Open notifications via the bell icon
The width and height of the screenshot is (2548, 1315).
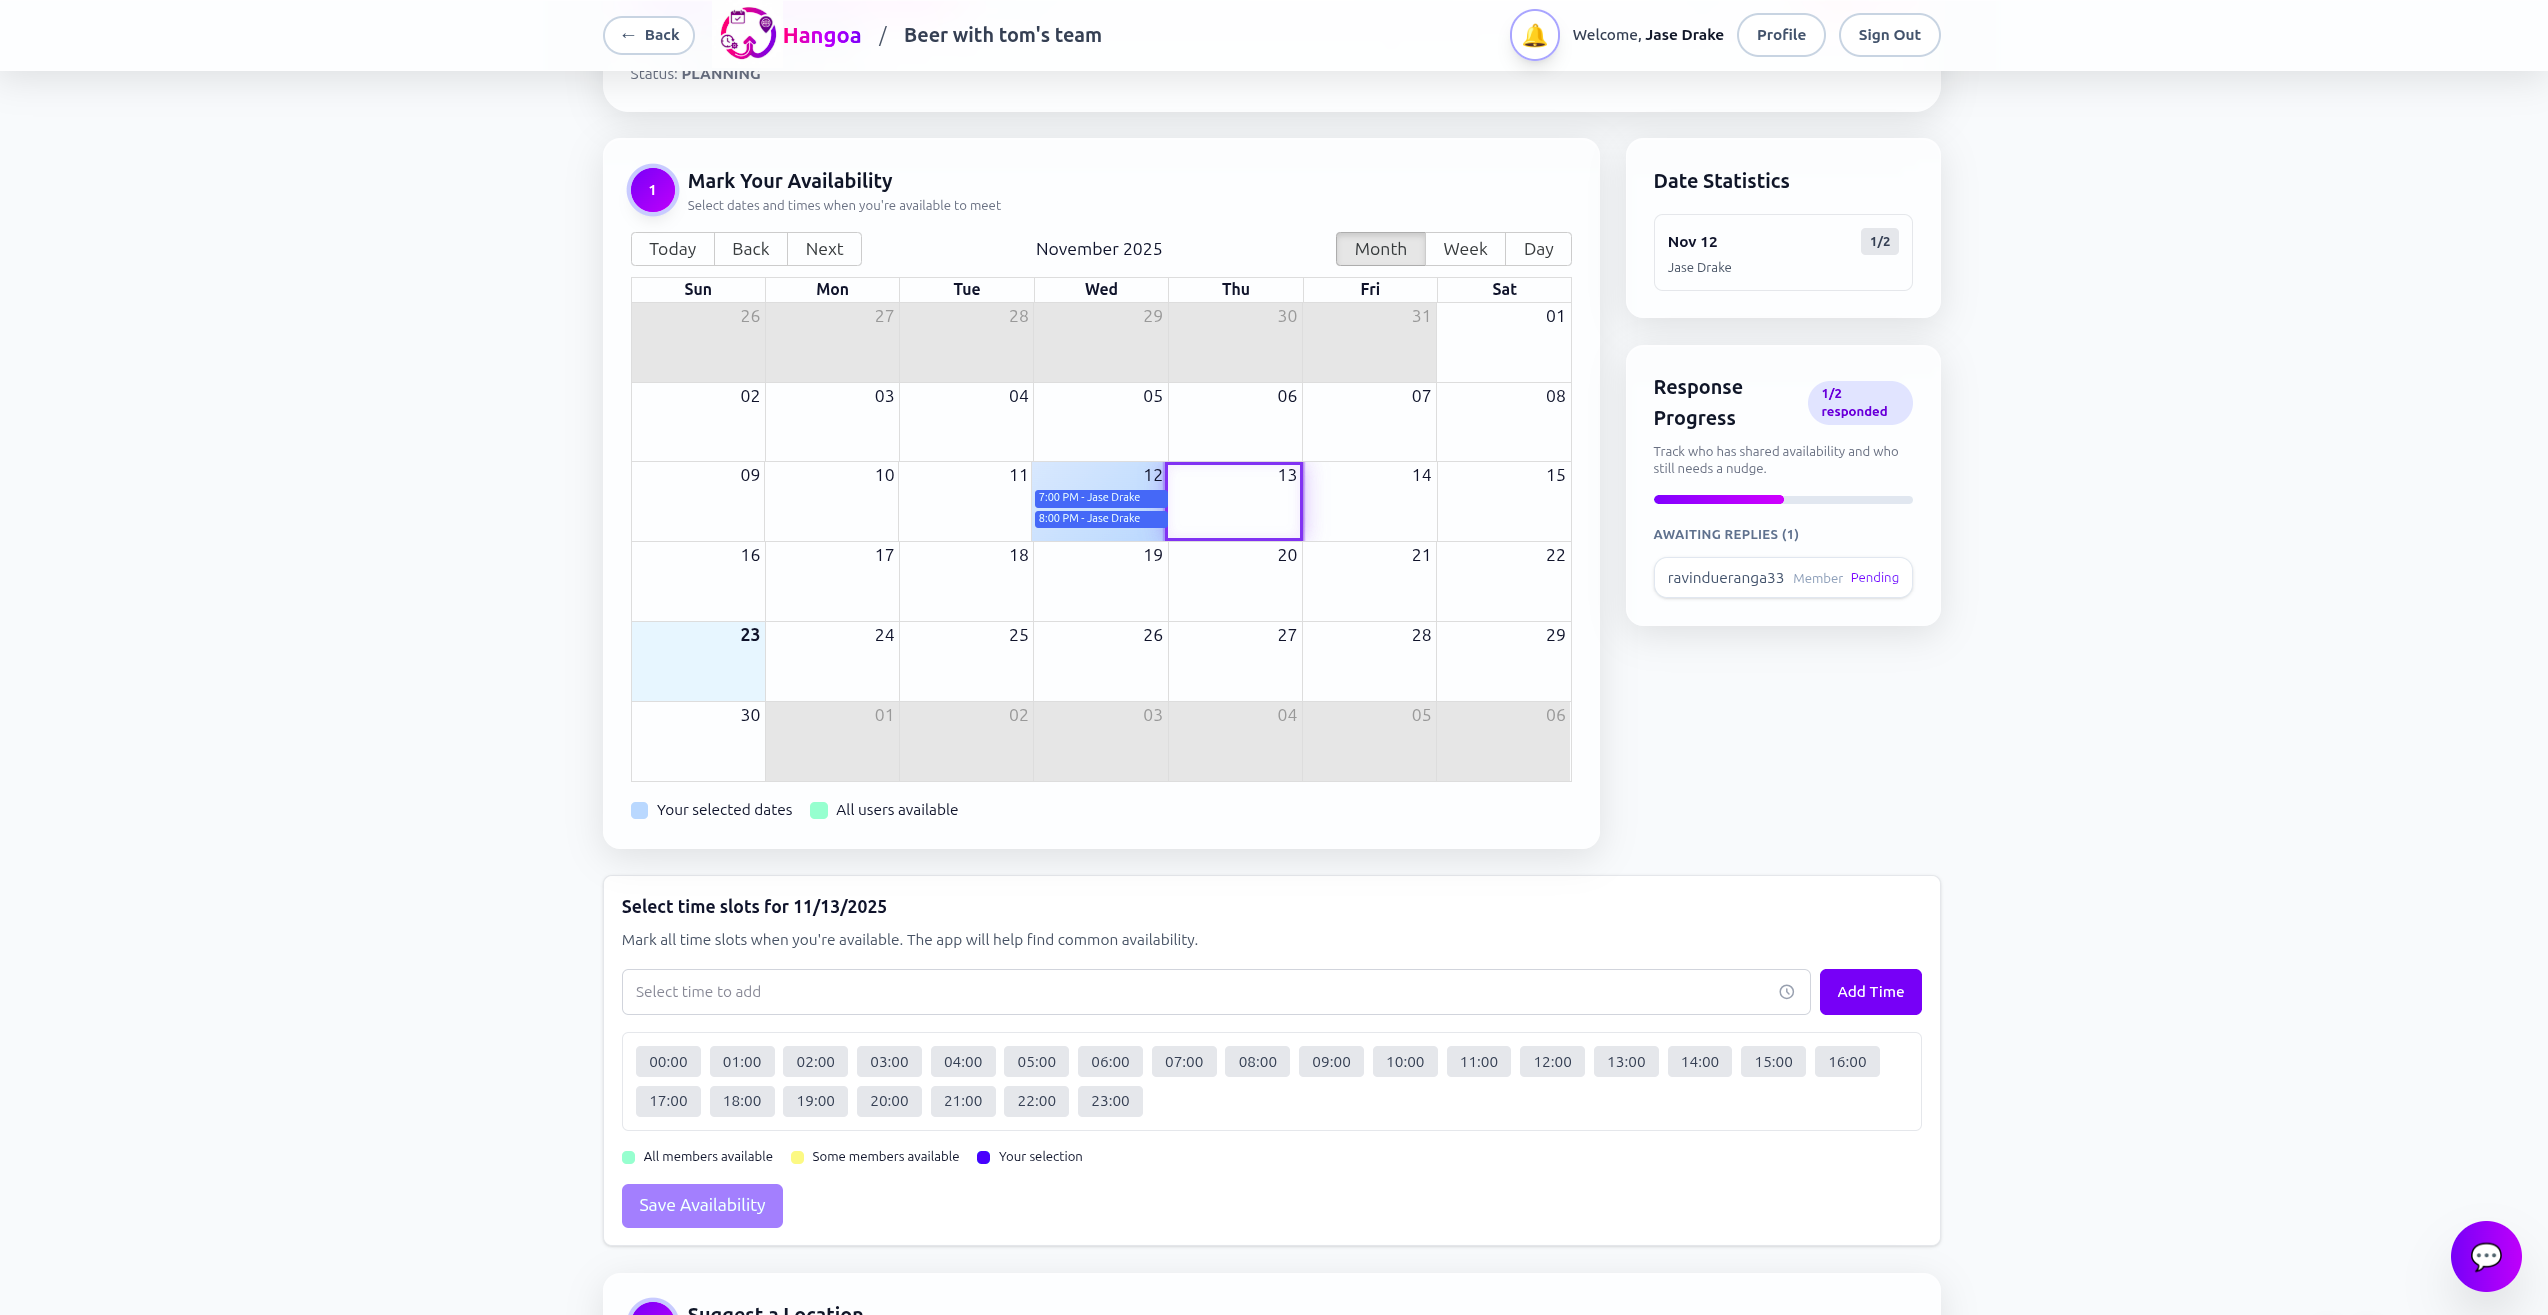pos(1534,34)
